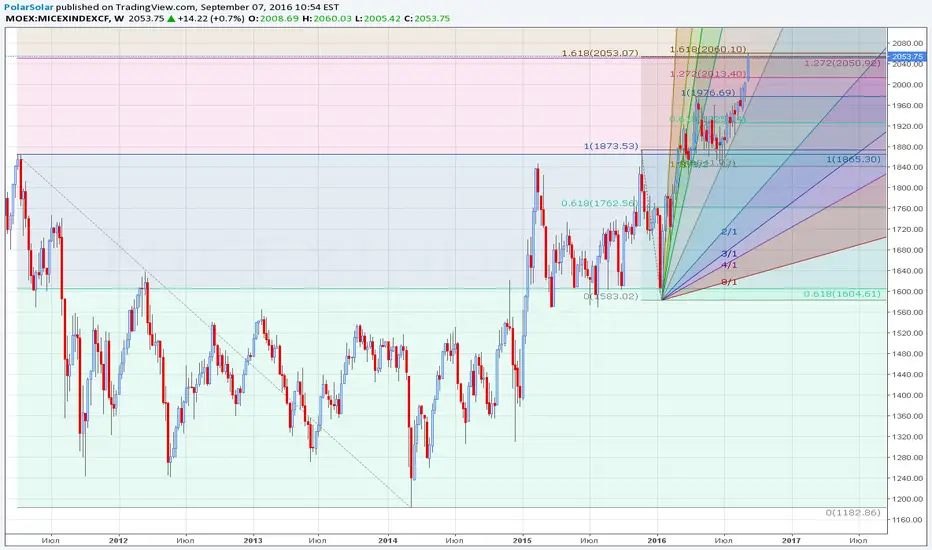Click the +14.22 (+0.7%) change value
The width and height of the screenshot is (932, 550).
click(x=211, y=18)
